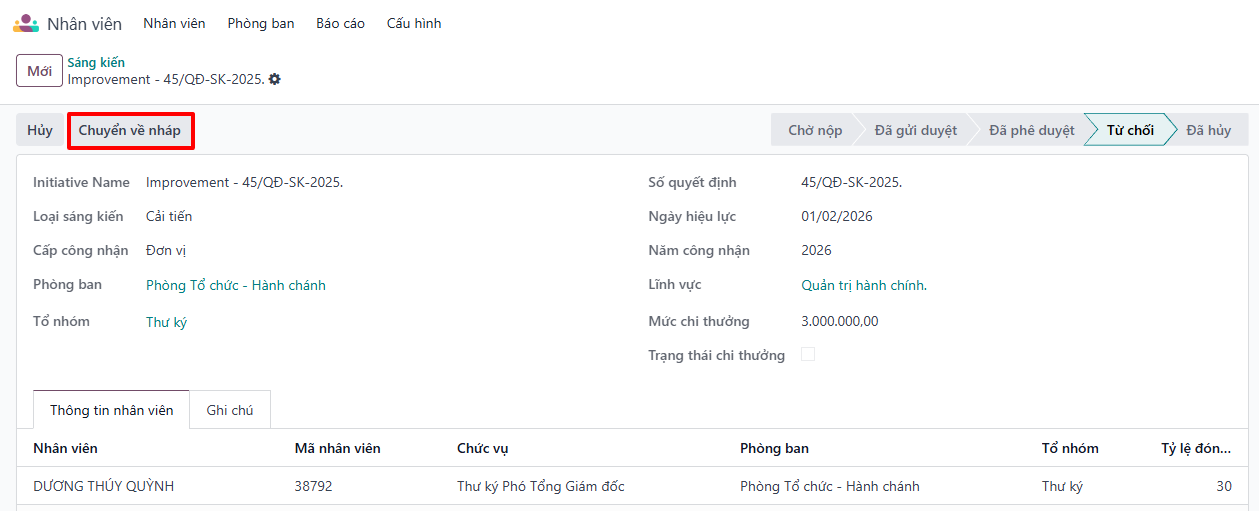Click the Cấp công nhận value Đơn vị

166,250
